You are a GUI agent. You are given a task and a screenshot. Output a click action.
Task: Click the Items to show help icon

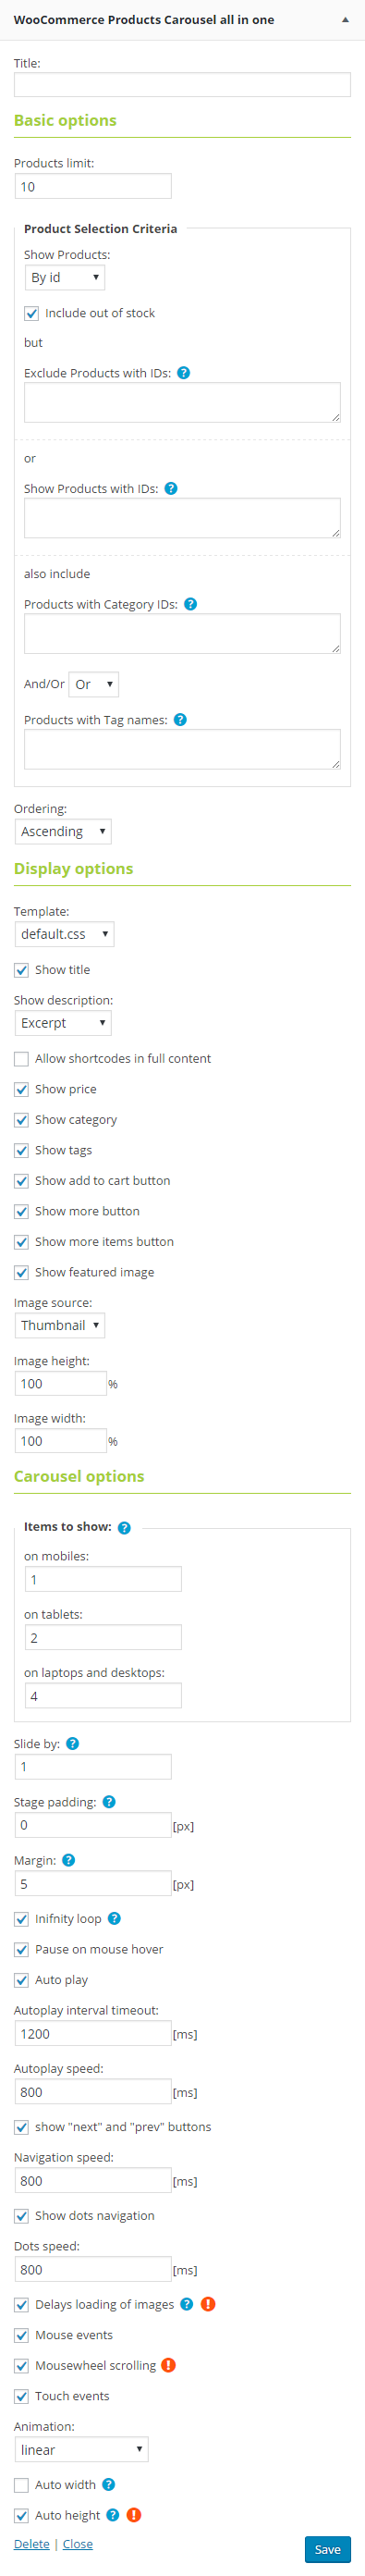124,1527
